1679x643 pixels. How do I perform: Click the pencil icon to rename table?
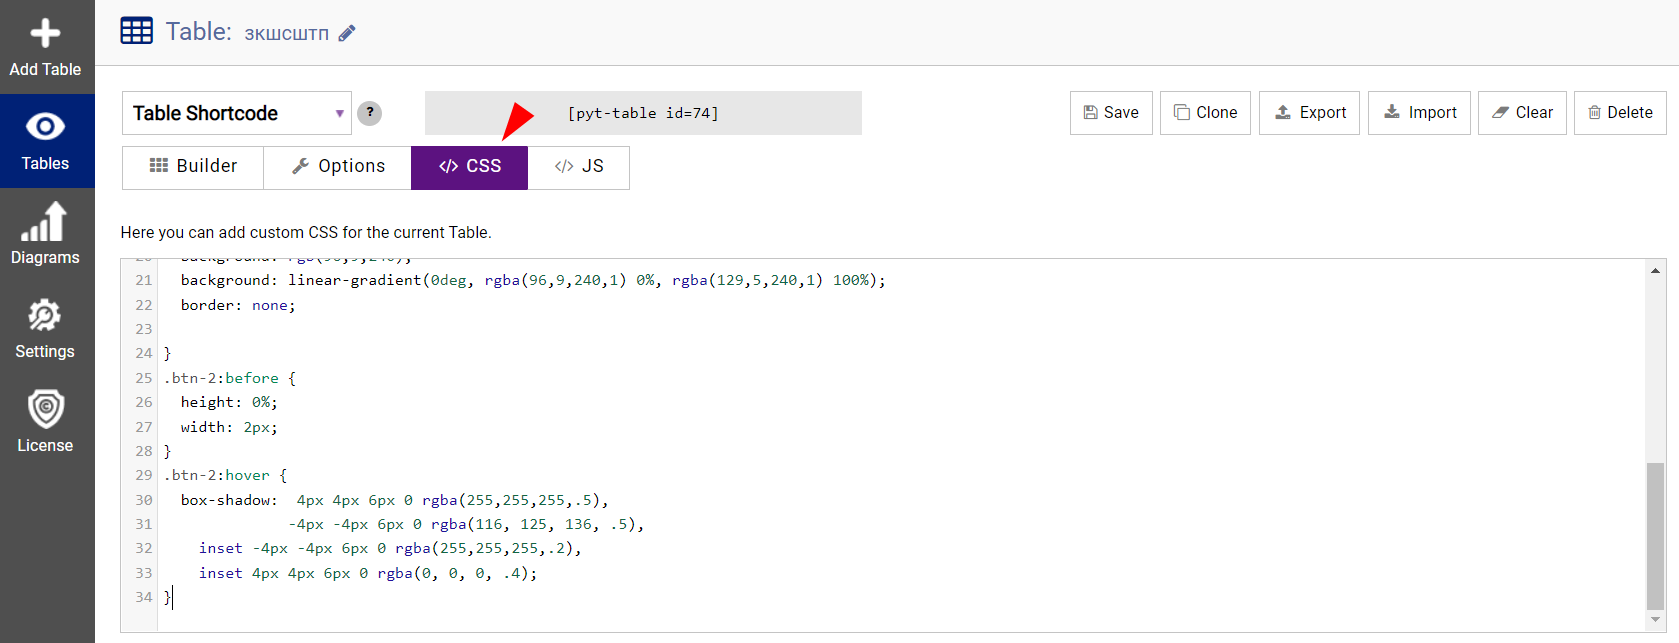click(347, 33)
